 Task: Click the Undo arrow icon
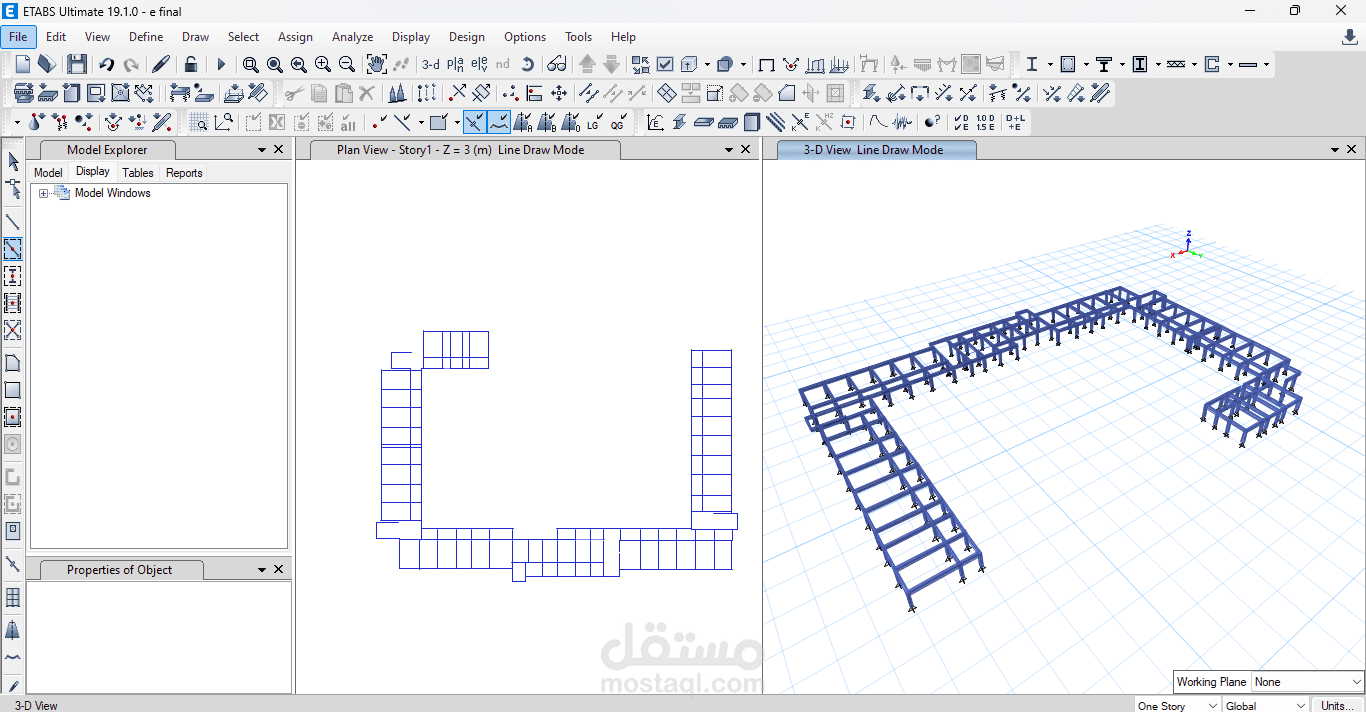[x=106, y=64]
